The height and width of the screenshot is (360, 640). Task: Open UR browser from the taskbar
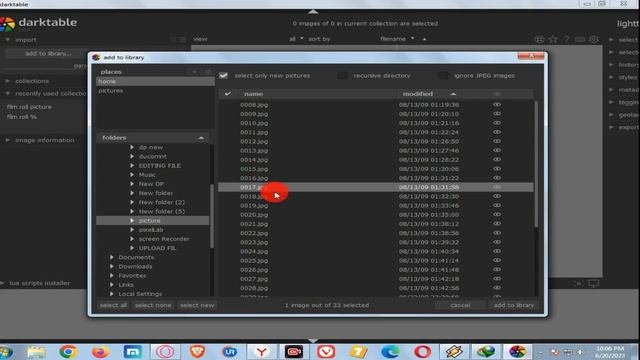pyautogui.click(x=229, y=351)
